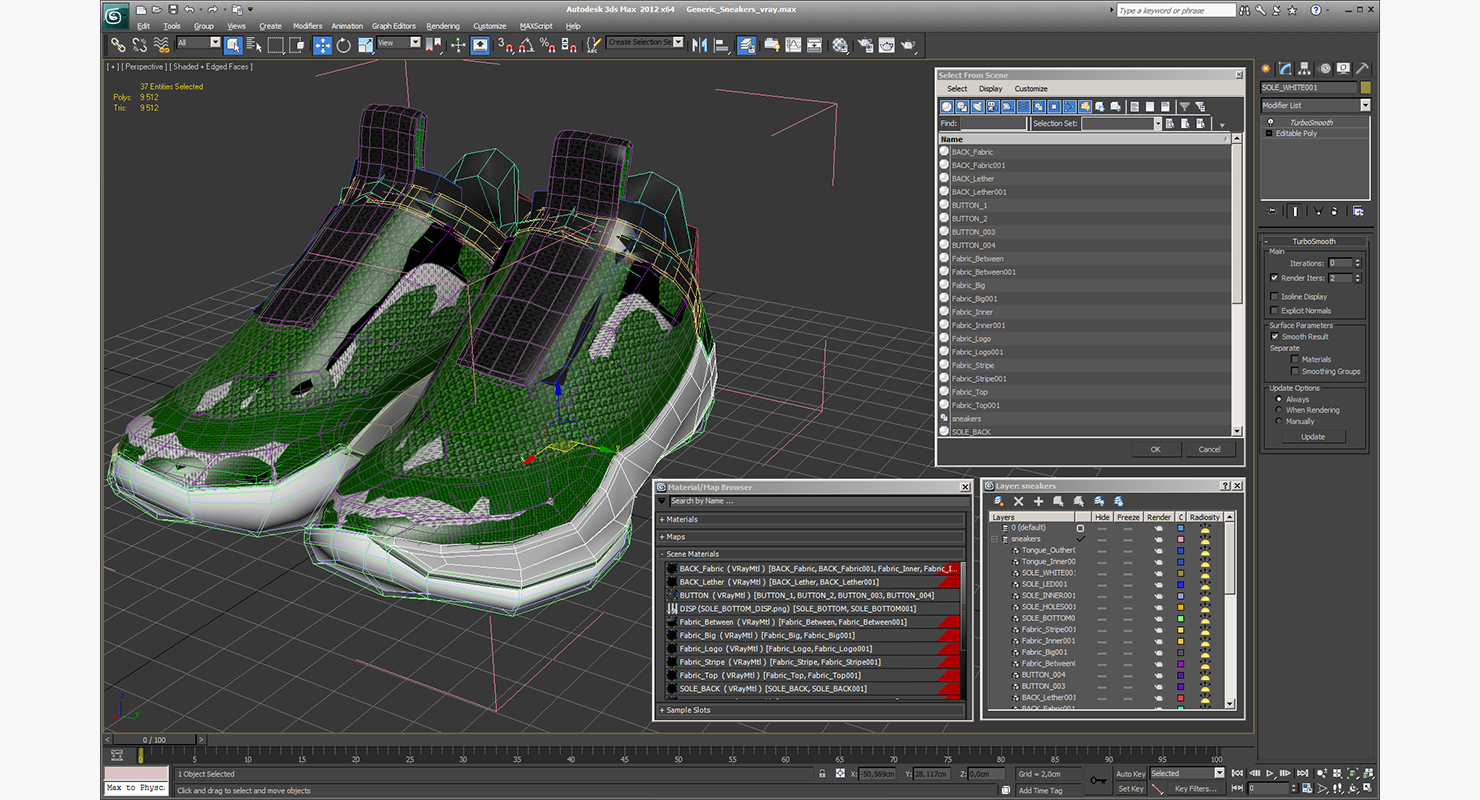Open the Graph Editors menu
This screenshot has height=800, width=1480.
[x=393, y=26]
